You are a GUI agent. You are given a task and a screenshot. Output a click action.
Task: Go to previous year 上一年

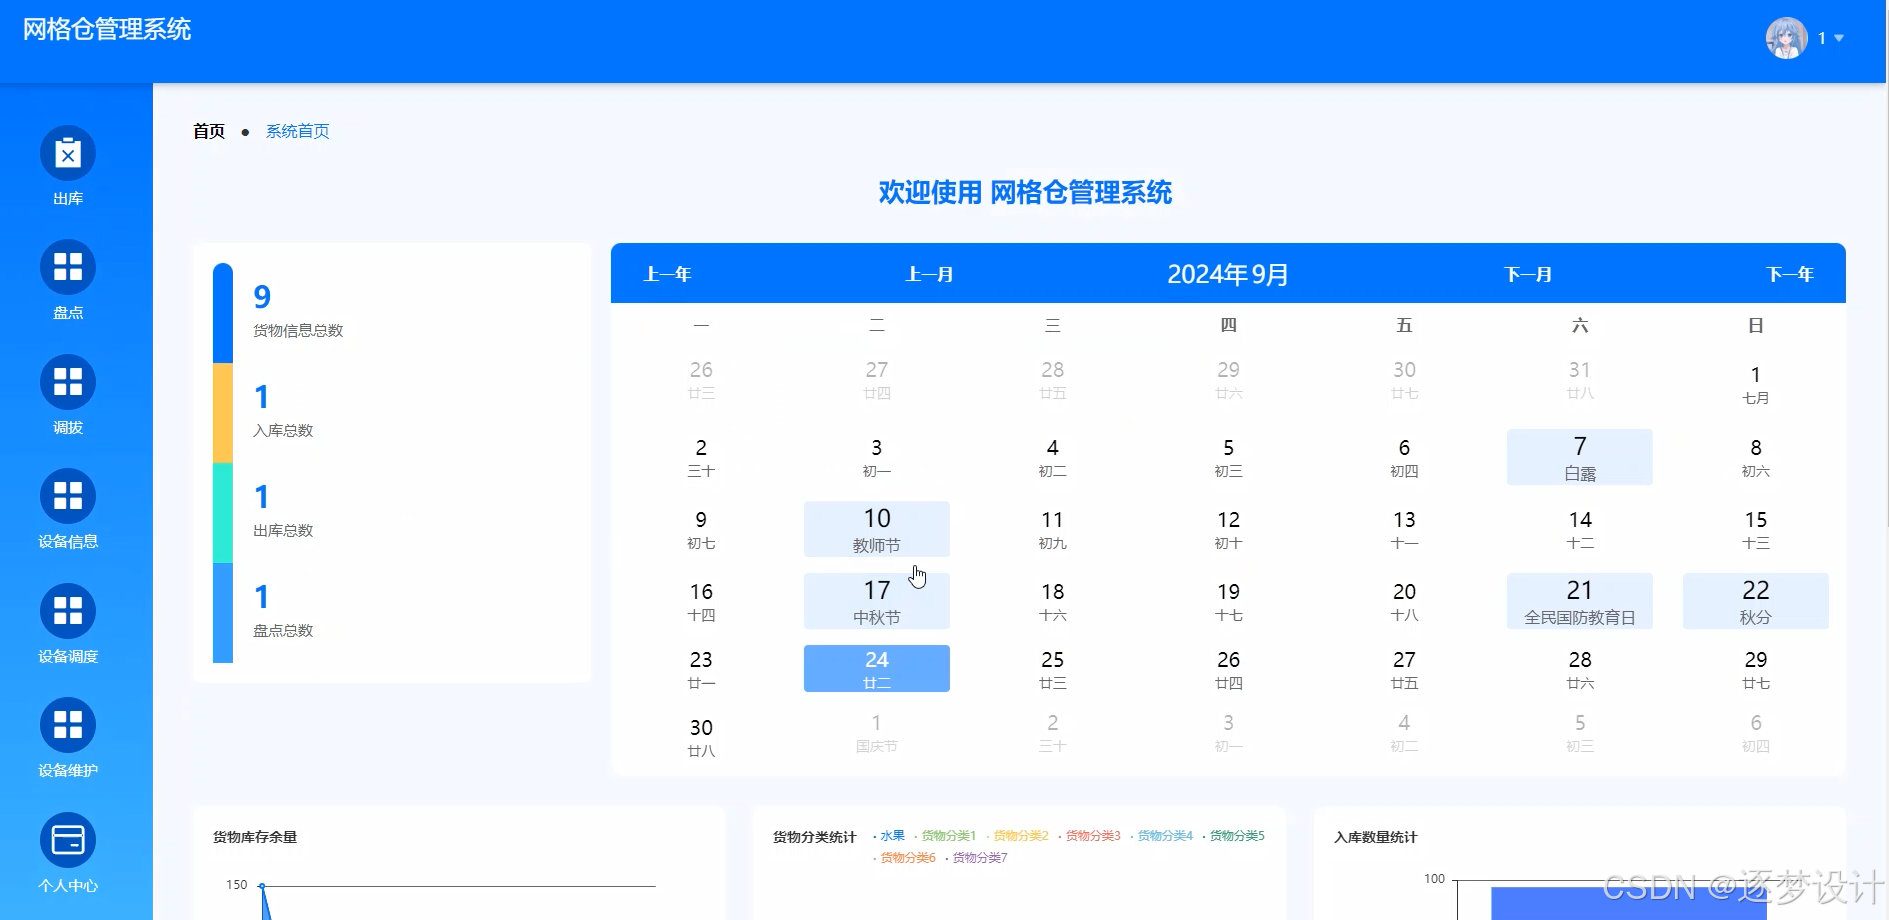[x=667, y=274]
